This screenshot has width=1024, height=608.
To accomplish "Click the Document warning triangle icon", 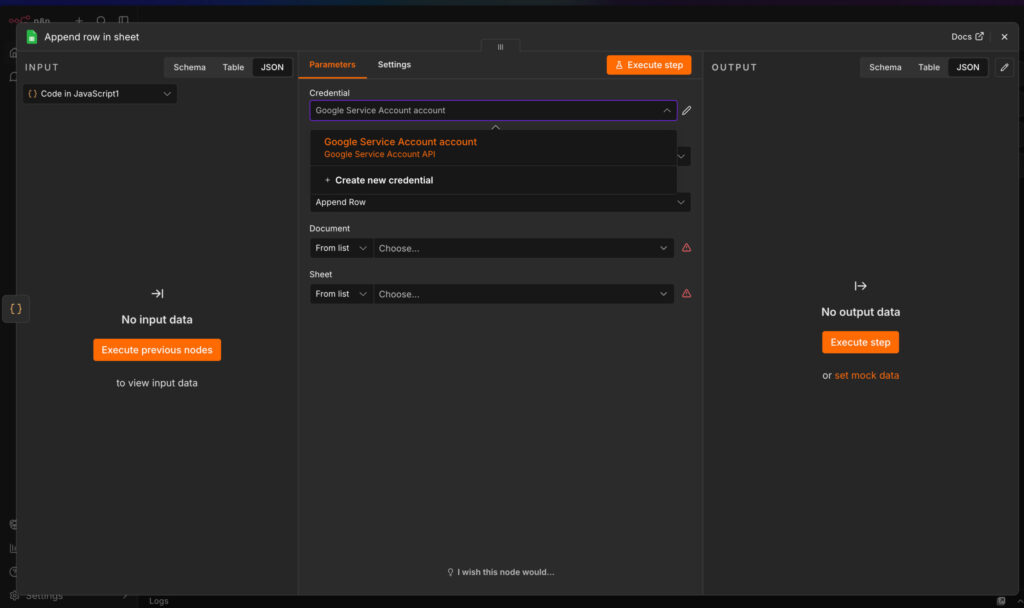I will pyautogui.click(x=686, y=248).
